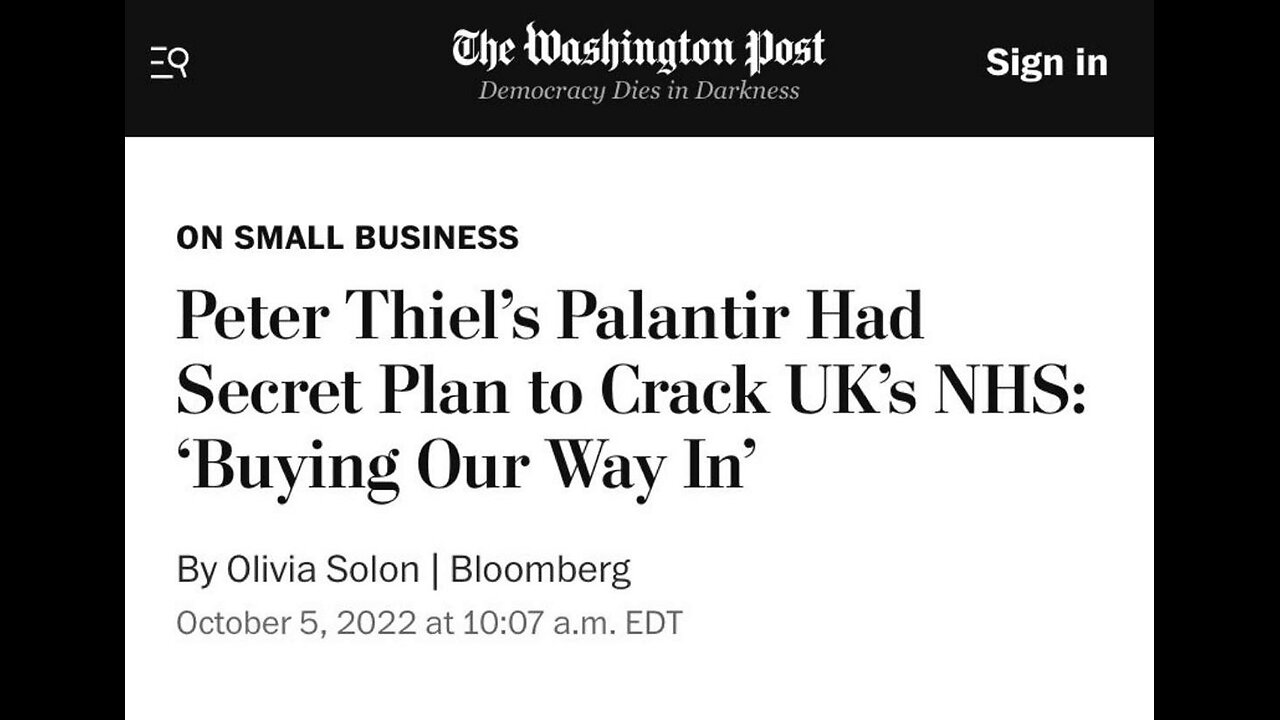Click the 10:07 a.m. EDT time
Viewport: 1280px width, 720px height.
[572, 623]
